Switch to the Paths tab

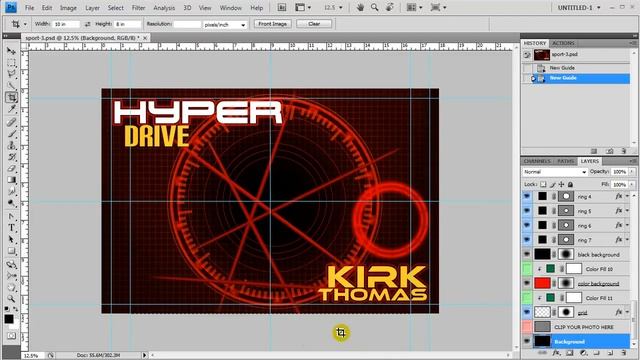coord(566,161)
